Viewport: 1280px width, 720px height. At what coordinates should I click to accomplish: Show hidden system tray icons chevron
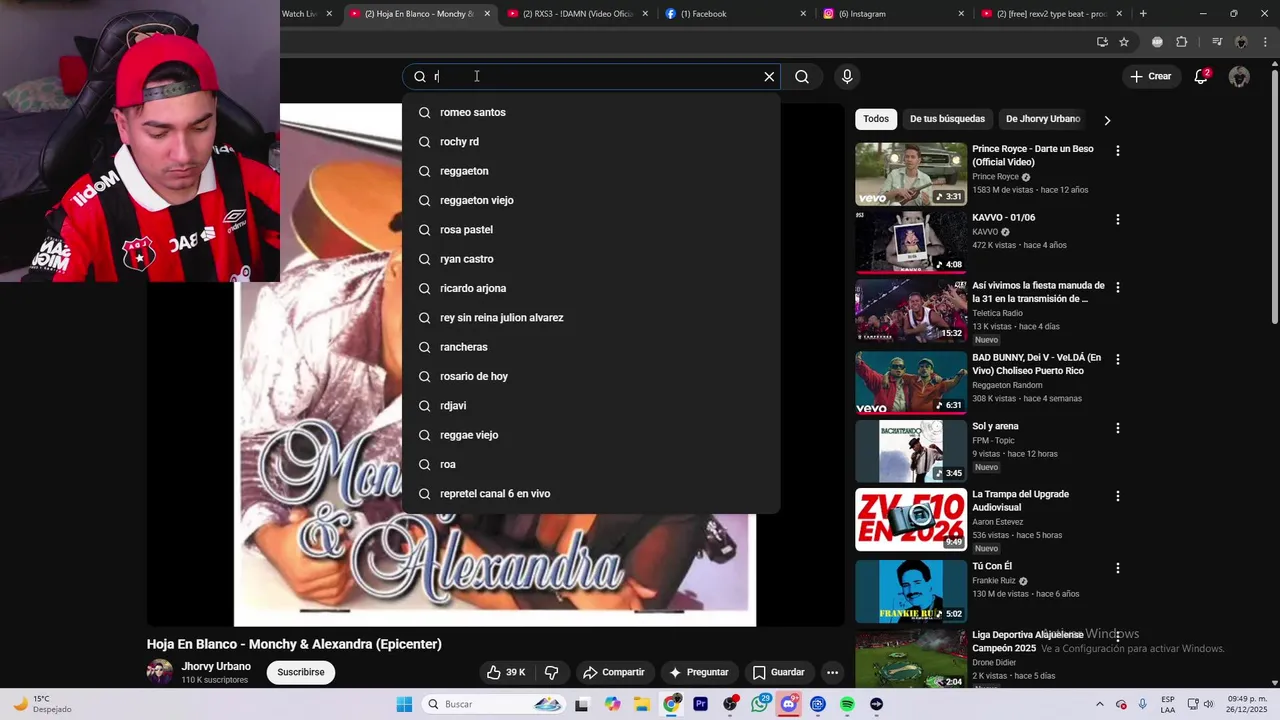click(x=1100, y=704)
